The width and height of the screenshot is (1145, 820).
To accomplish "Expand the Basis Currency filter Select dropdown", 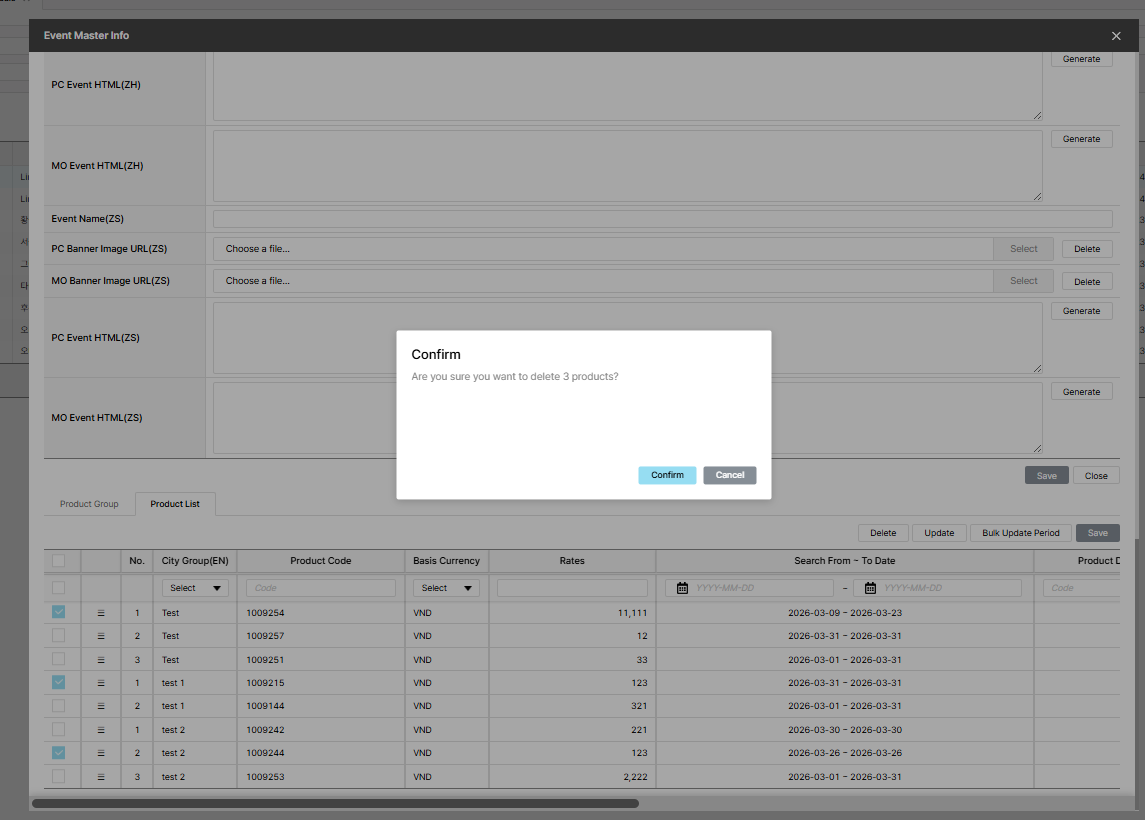I will point(446,588).
